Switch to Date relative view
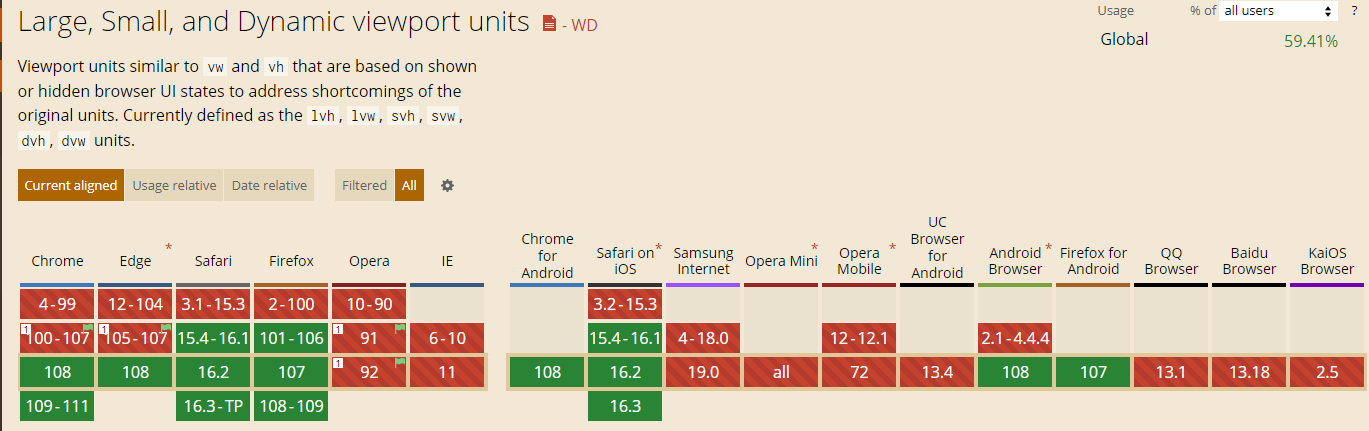 click(x=269, y=185)
